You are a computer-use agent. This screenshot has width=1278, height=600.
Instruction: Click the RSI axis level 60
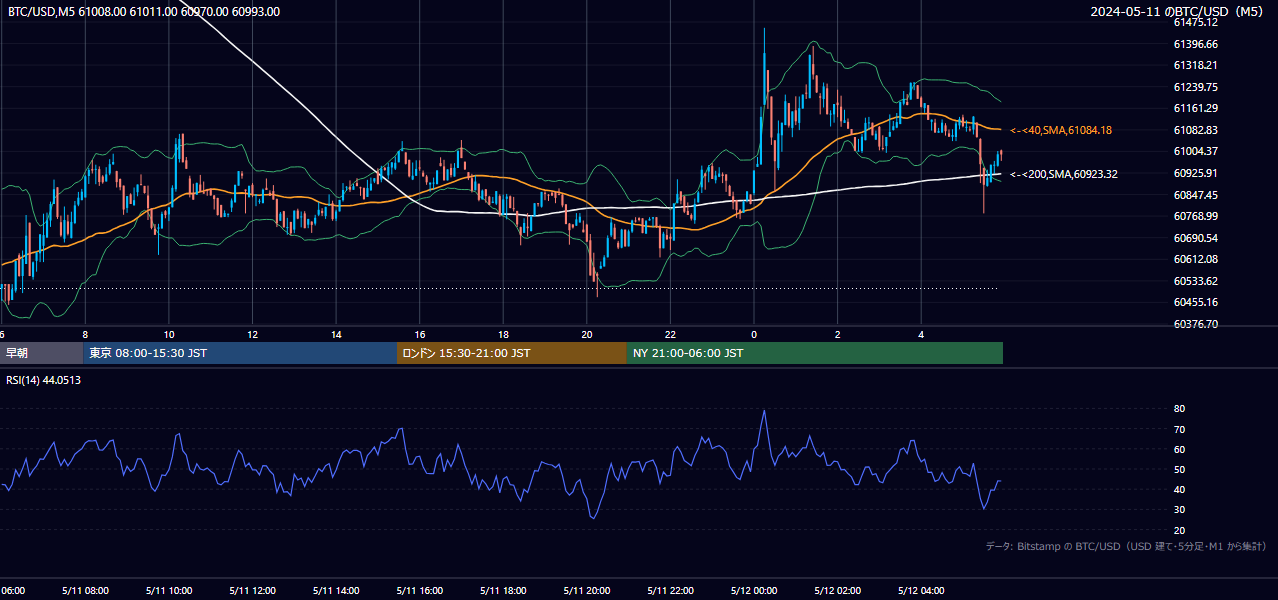click(1179, 449)
